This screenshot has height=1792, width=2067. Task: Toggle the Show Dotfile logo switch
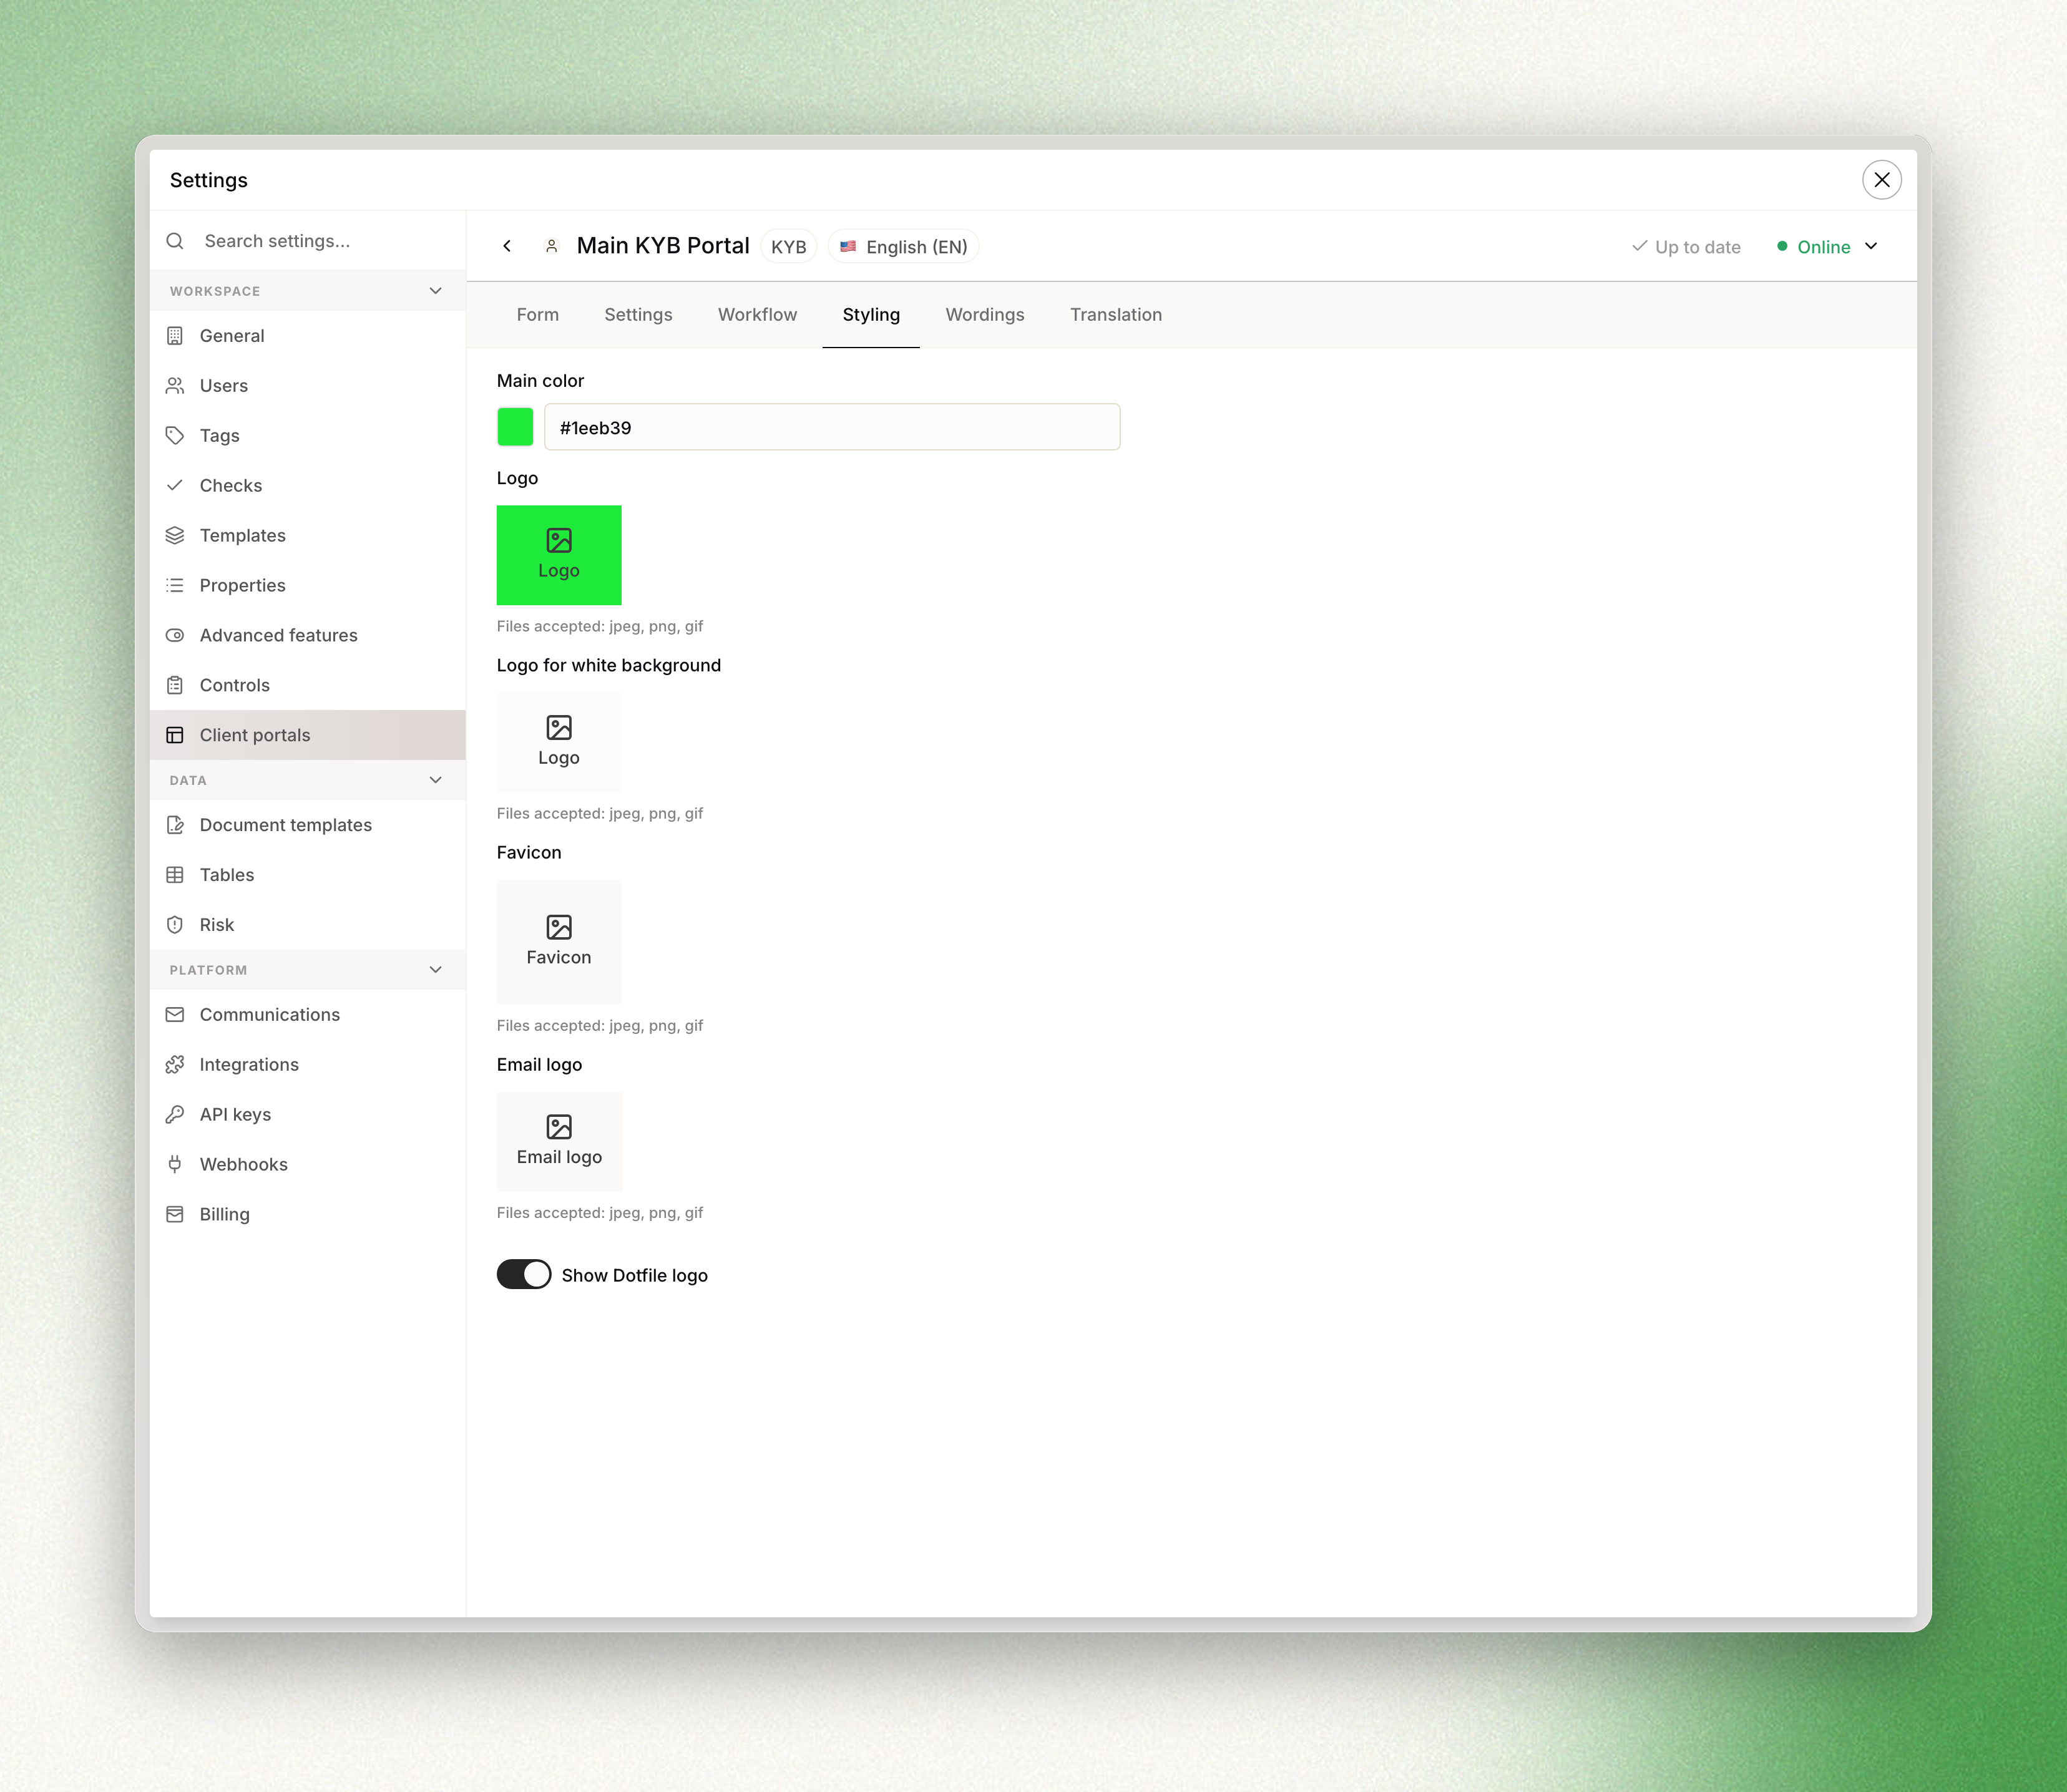(x=524, y=1274)
